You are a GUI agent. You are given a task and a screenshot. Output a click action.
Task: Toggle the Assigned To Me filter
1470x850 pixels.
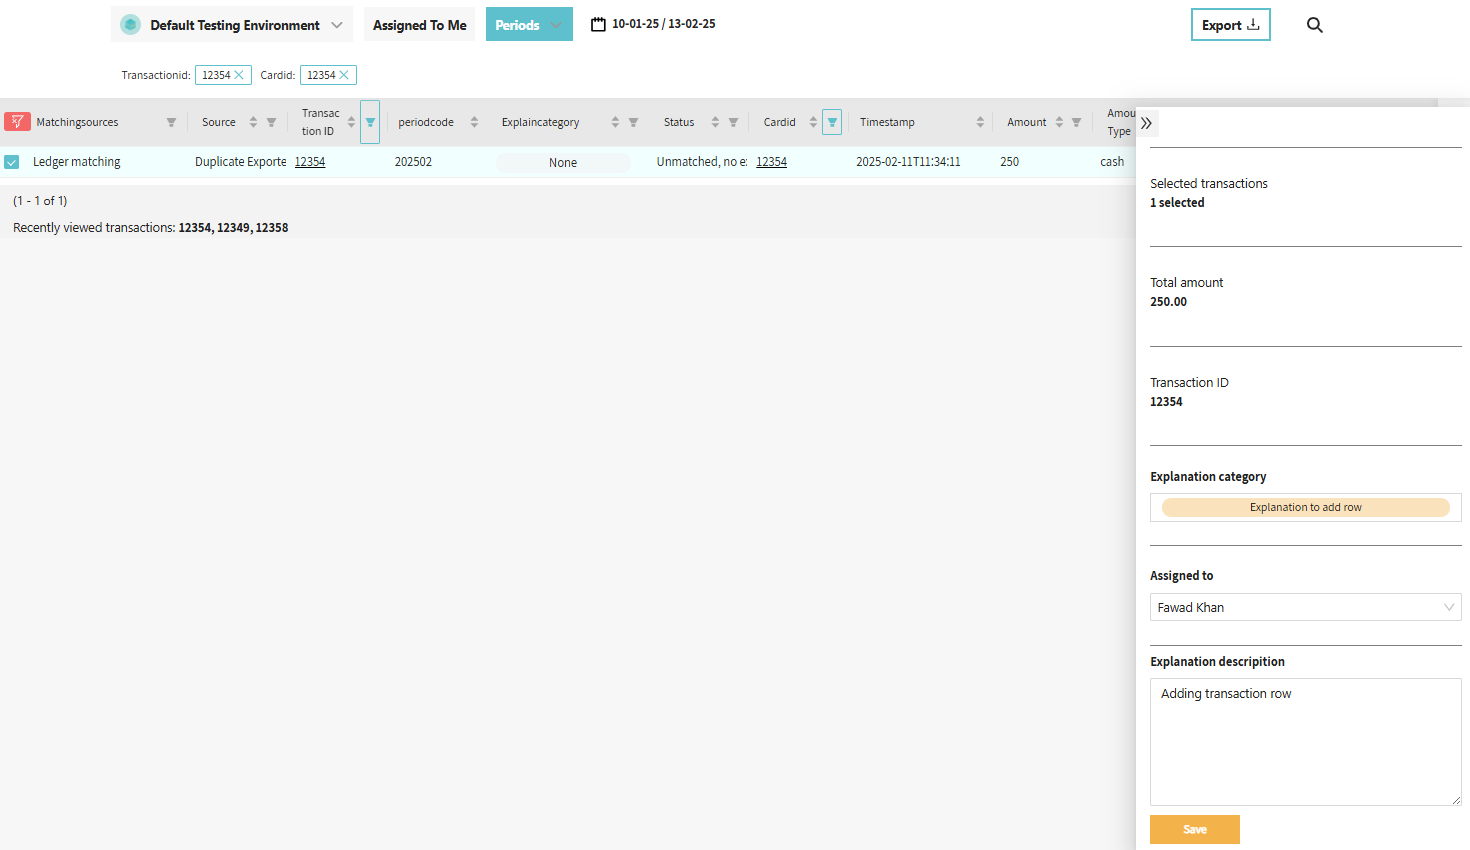pos(420,25)
